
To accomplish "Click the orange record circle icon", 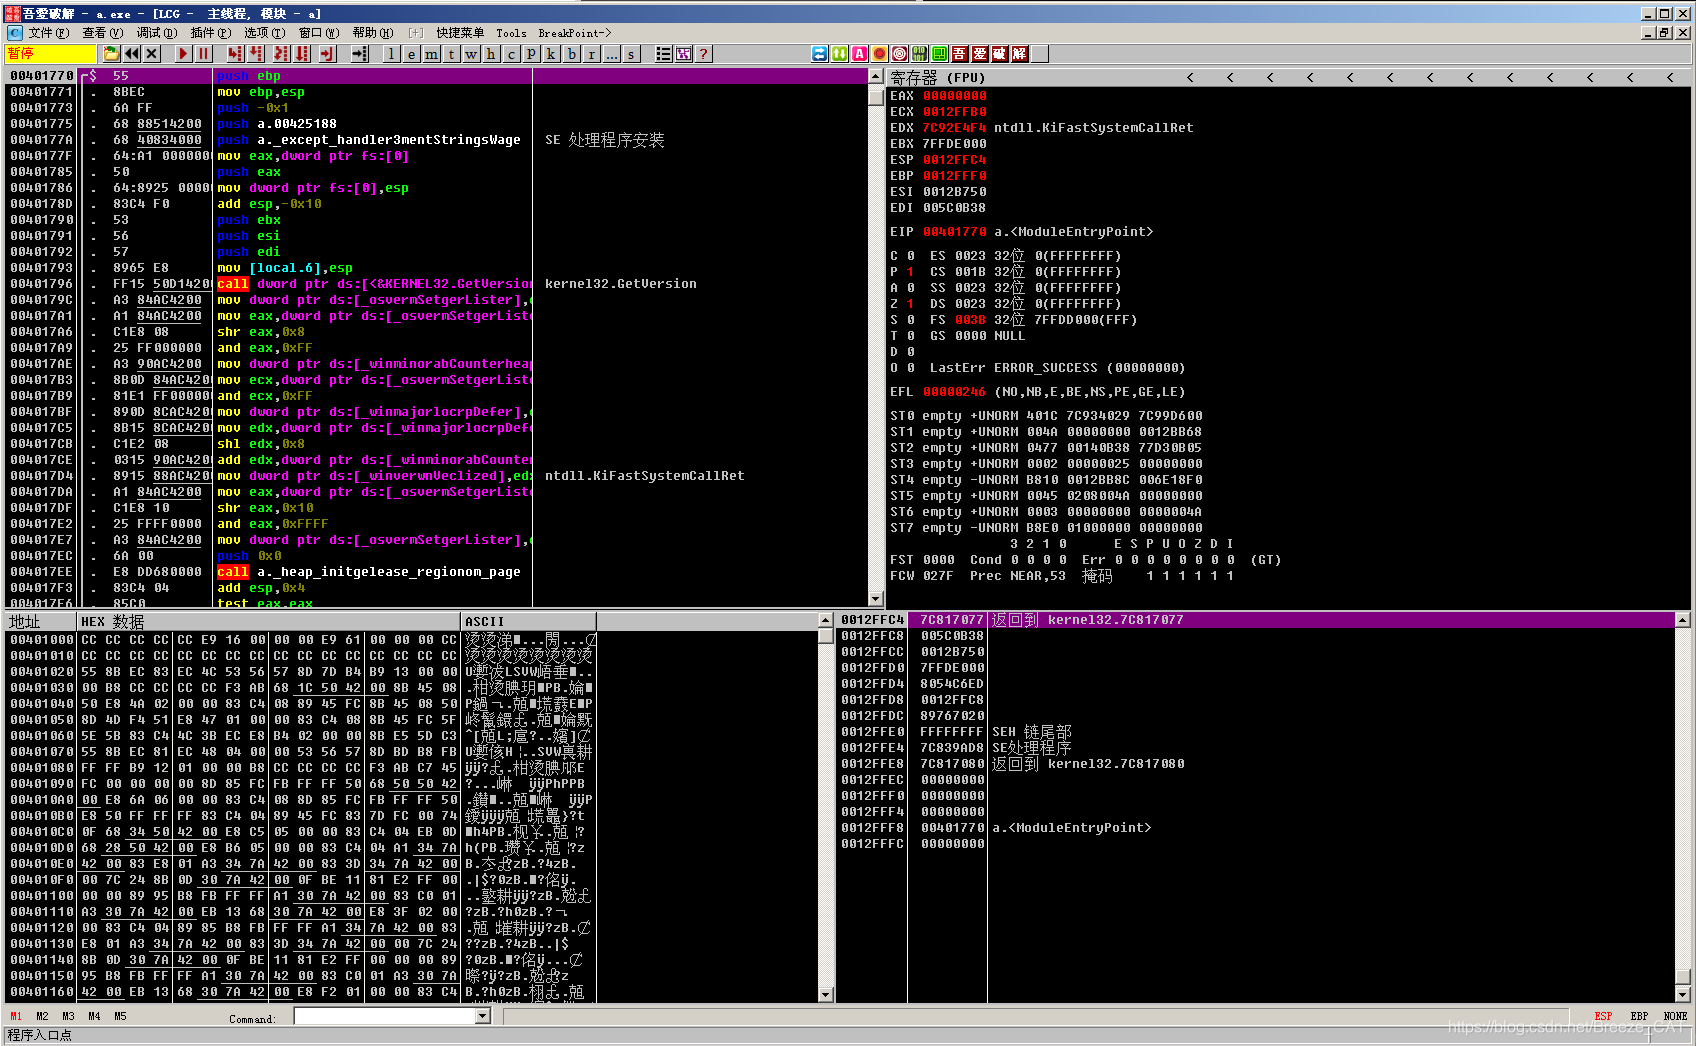I will point(880,54).
